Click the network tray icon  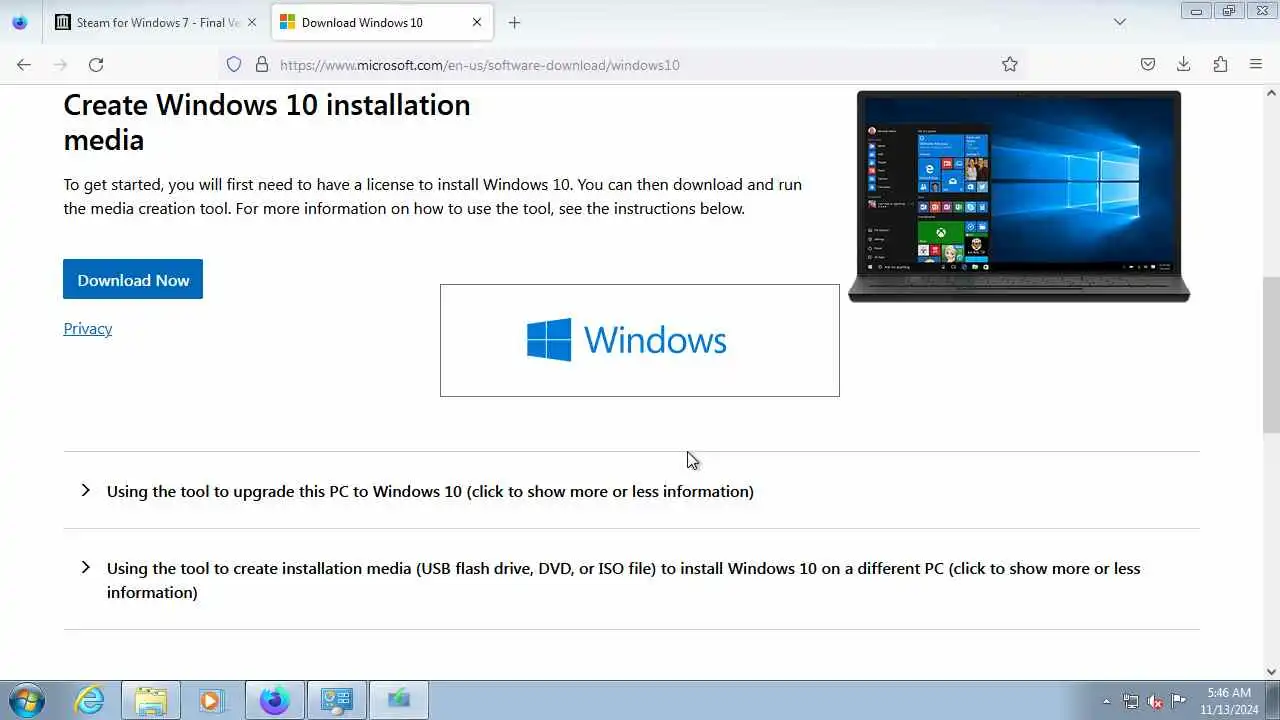(x=1131, y=701)
